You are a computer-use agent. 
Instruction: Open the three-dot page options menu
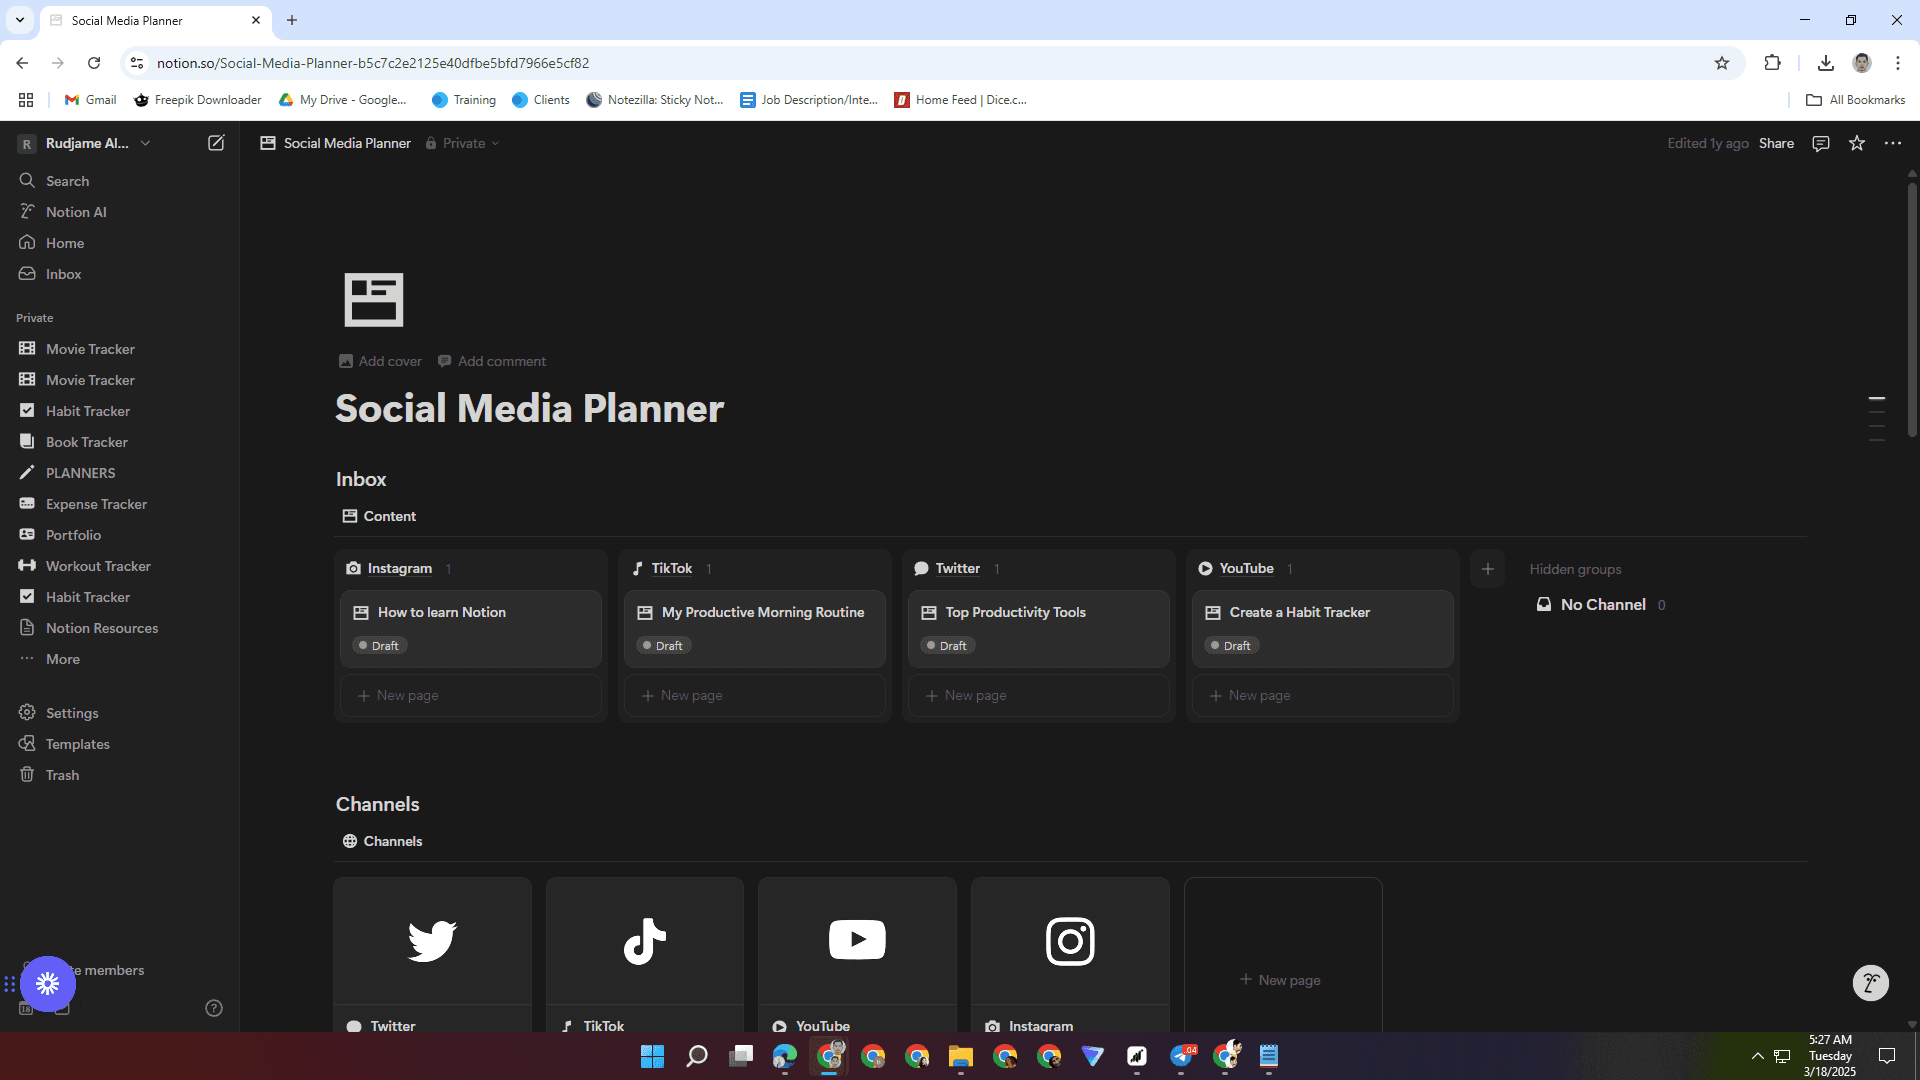click(1893, 143)
